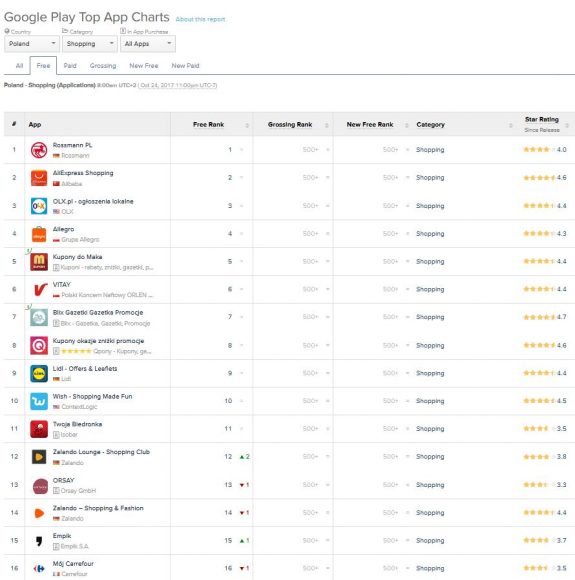Open the All Apps in-app purchase dropdown
Viewport: 575px width, 580px height.
click(x=148, y=44)
